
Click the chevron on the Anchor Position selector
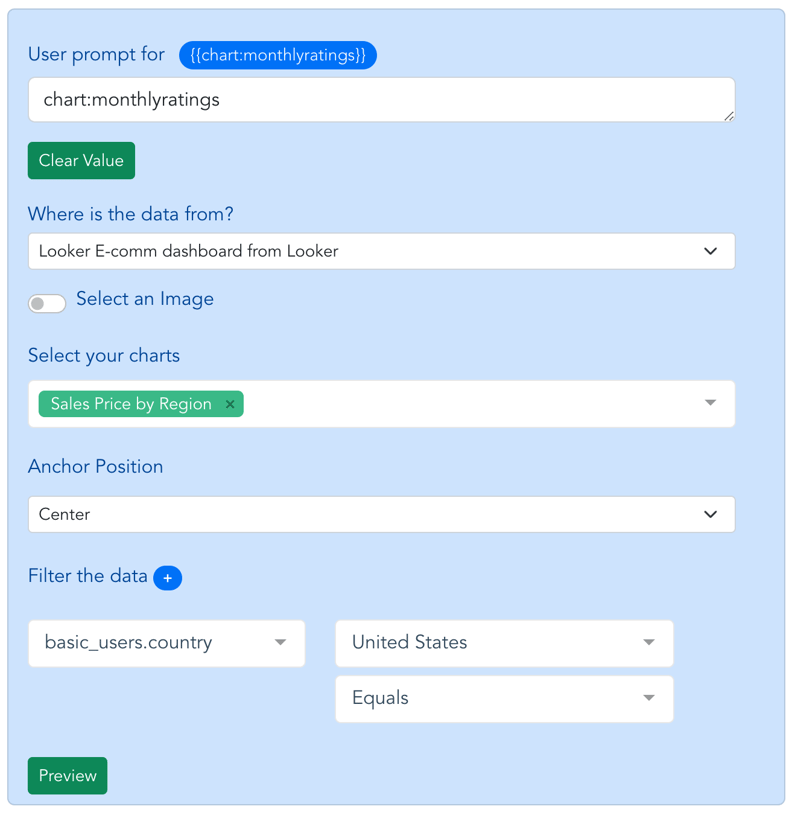[712, 514]
